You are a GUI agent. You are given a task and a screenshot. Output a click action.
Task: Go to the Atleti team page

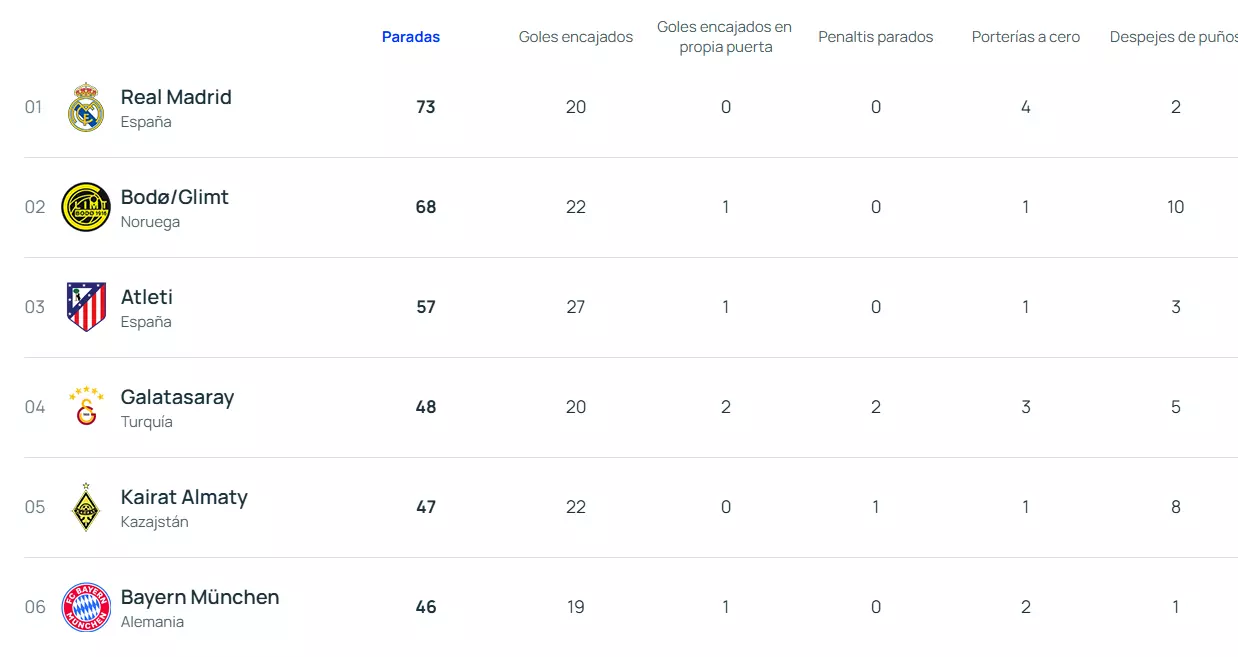(147, 297)
